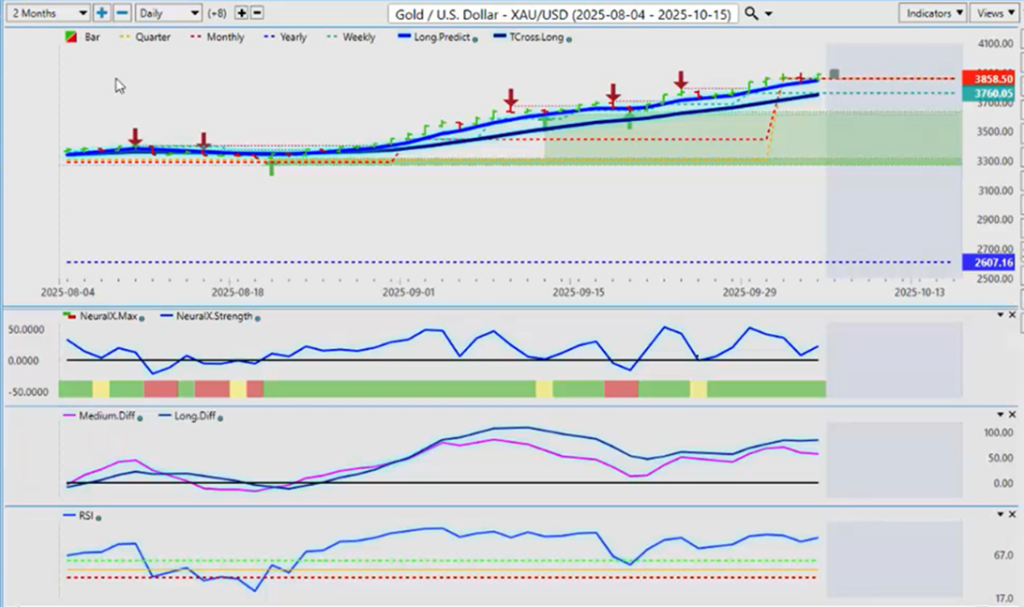1024x607 pixels.
Task: Click the red down arrow signal near 2025-09-29
Action: pyautogui.click(x=681, y=80)
